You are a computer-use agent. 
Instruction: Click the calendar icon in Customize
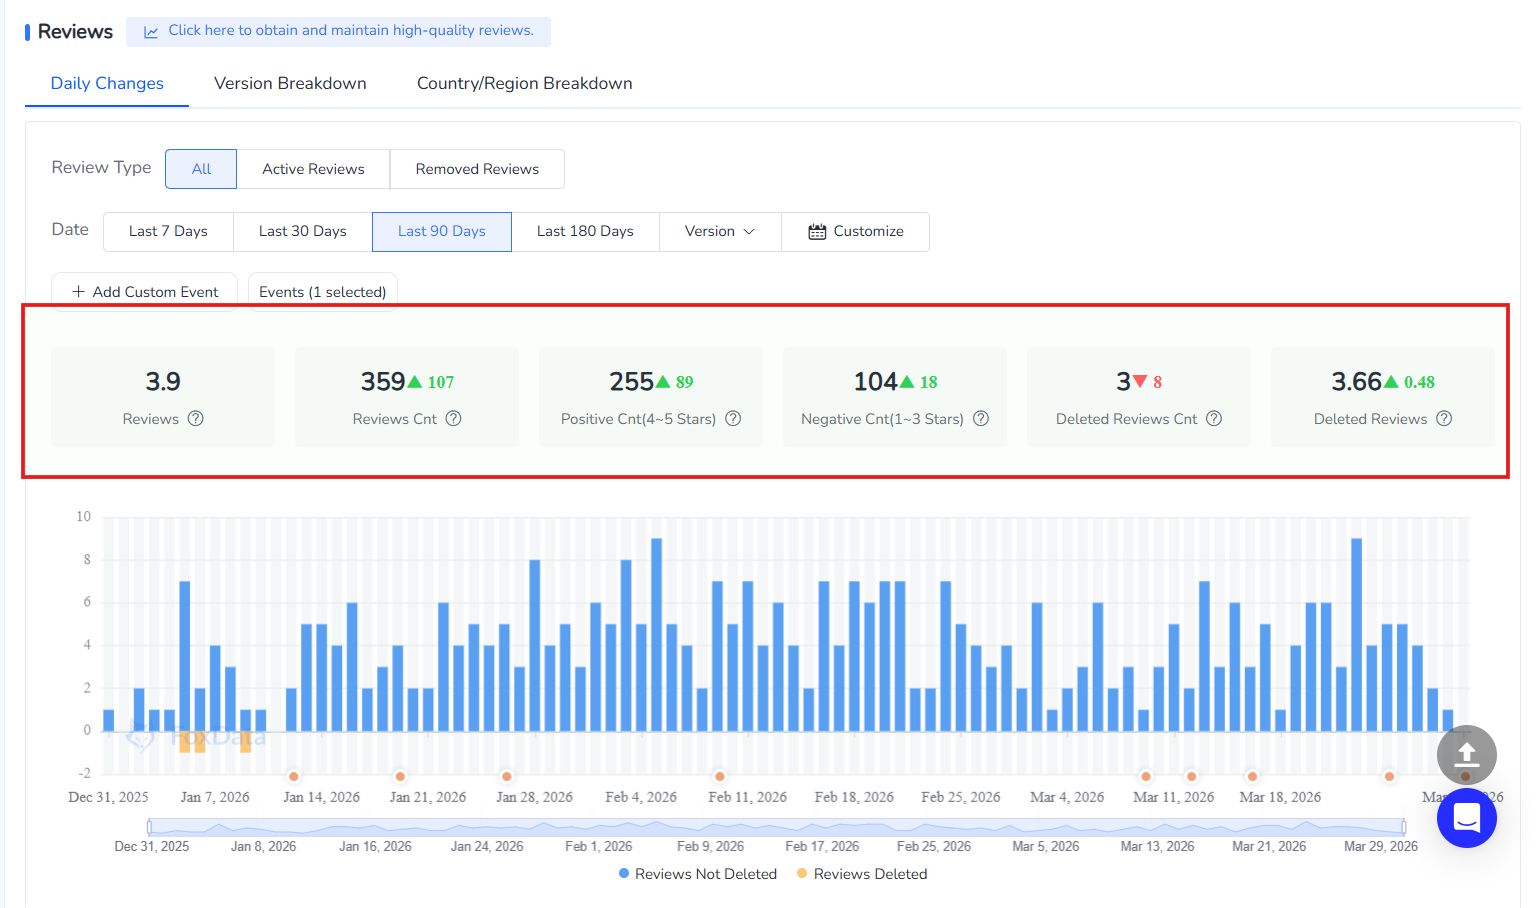(817, 232)
